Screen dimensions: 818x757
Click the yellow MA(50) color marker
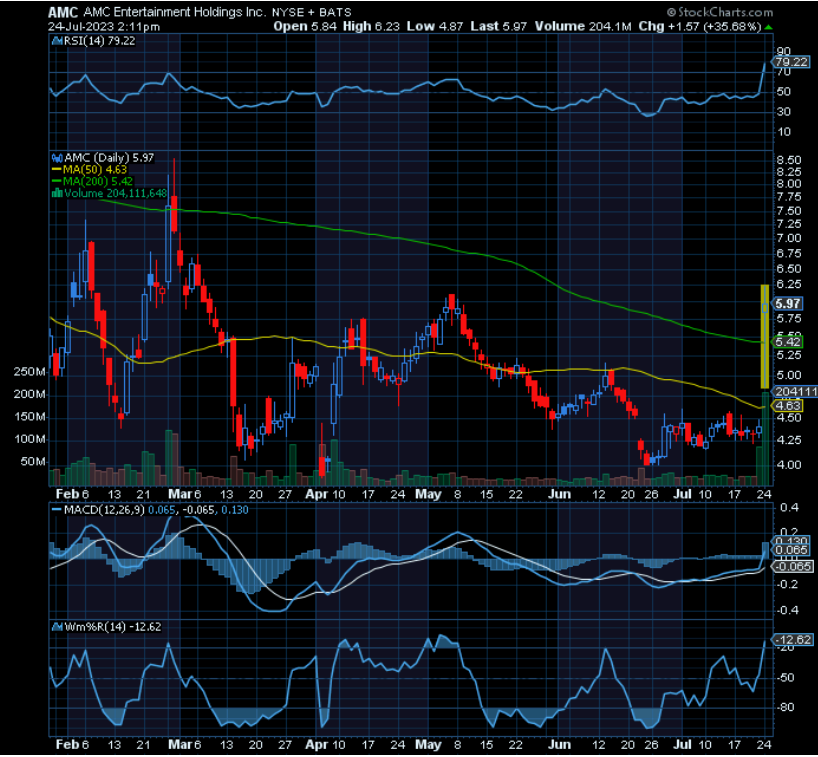[55, 169]
